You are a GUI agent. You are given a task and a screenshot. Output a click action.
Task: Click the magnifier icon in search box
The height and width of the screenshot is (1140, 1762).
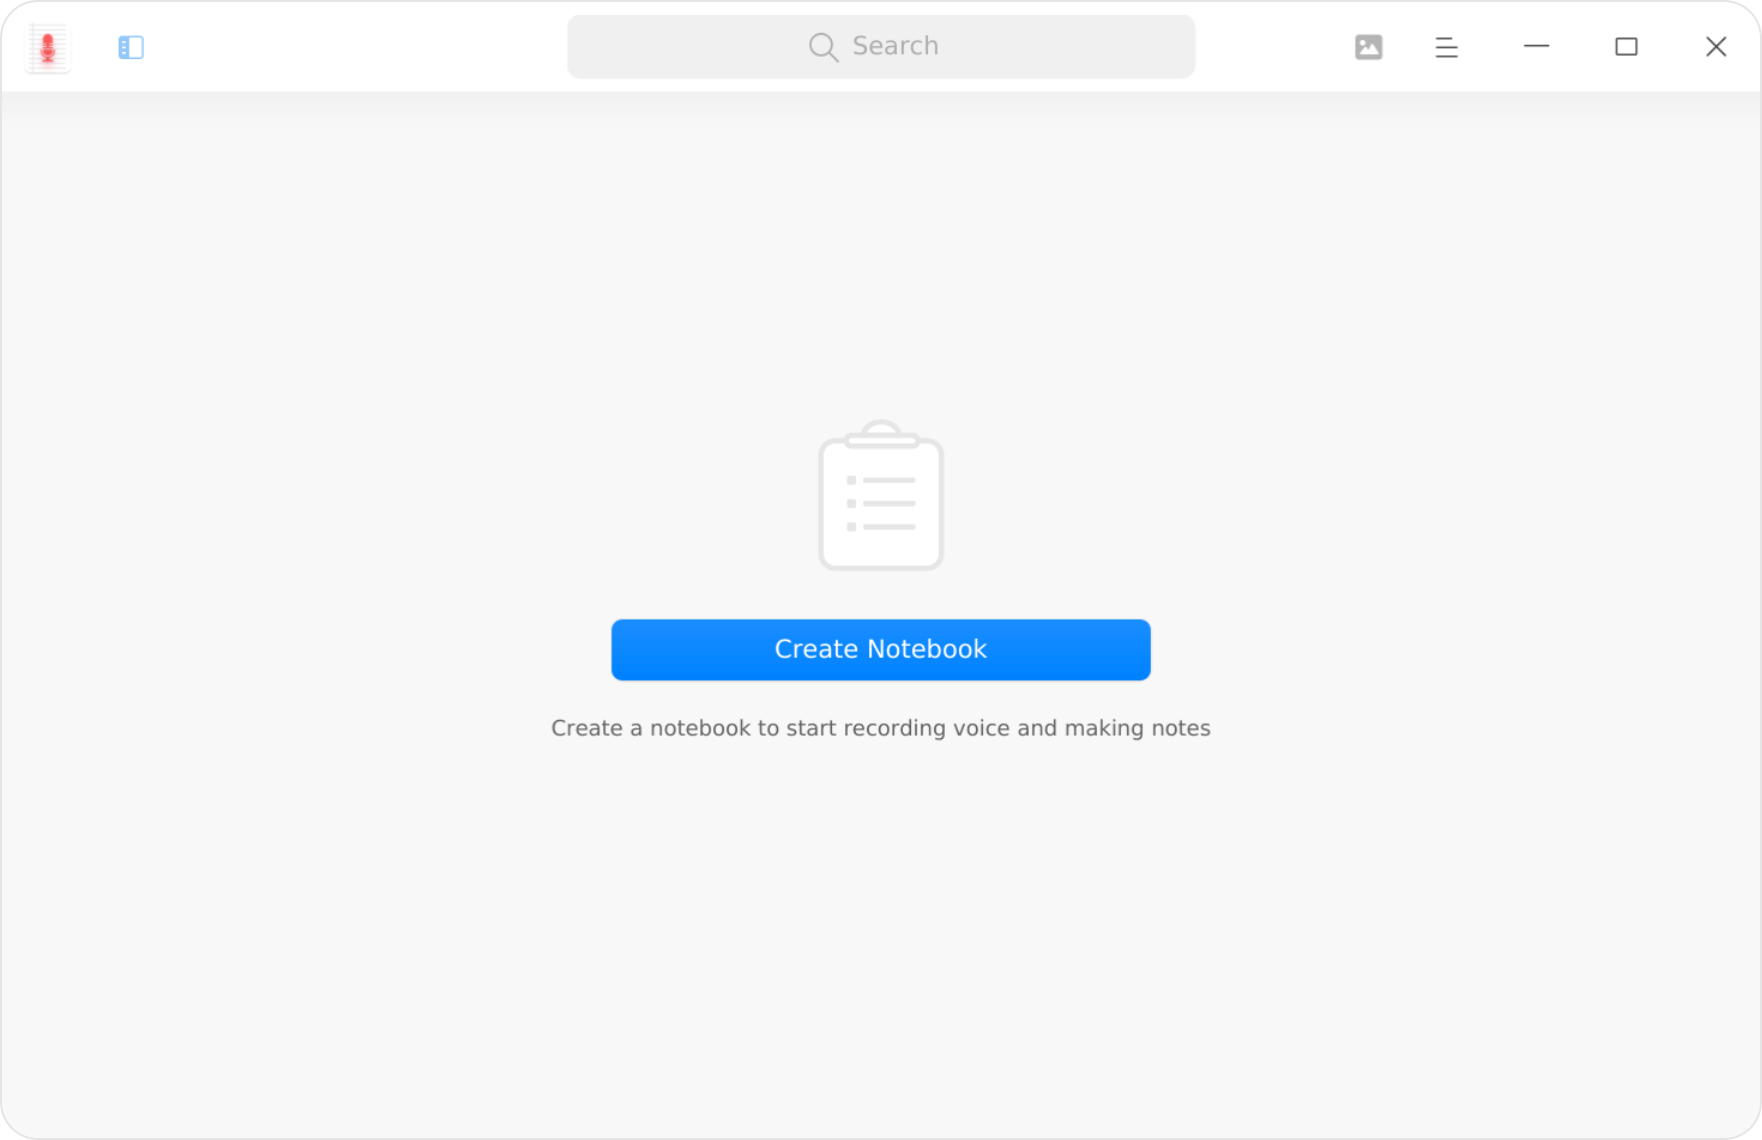[823, 47]
